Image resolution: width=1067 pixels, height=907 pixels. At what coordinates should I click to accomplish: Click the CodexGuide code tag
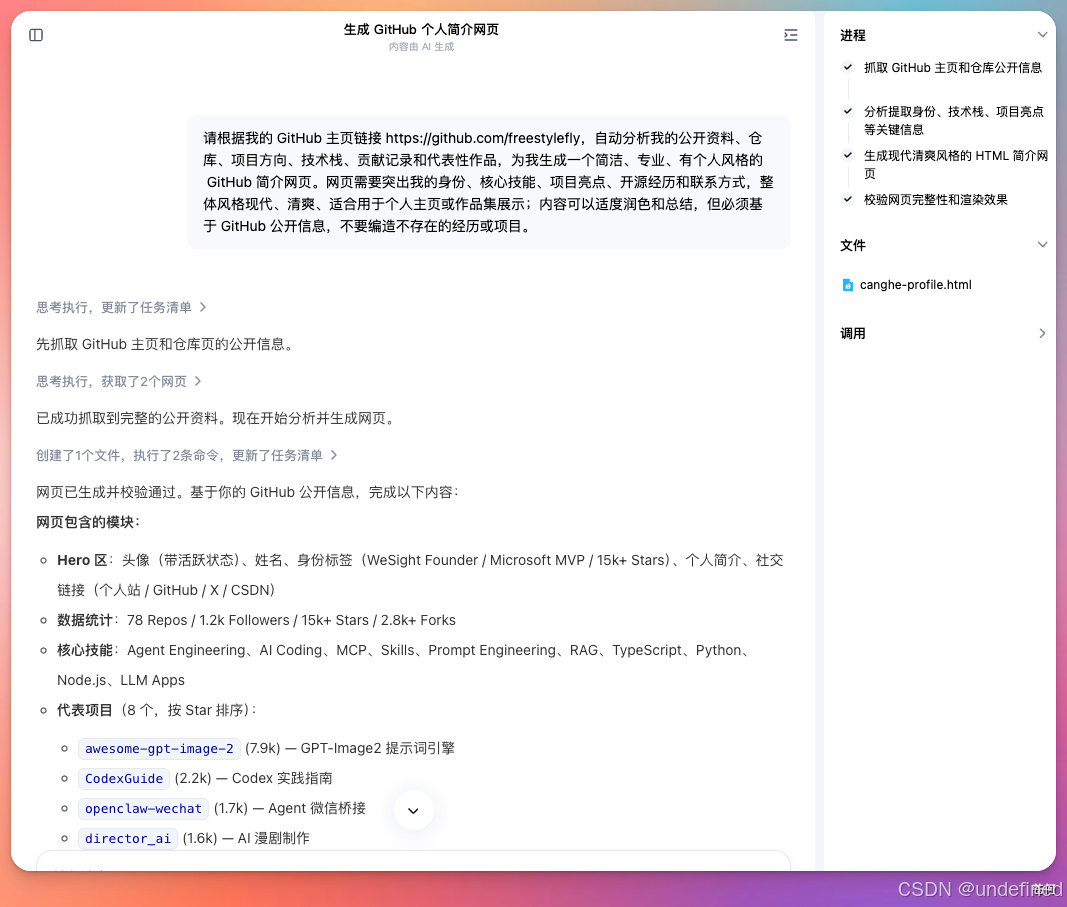coord(124,778)
